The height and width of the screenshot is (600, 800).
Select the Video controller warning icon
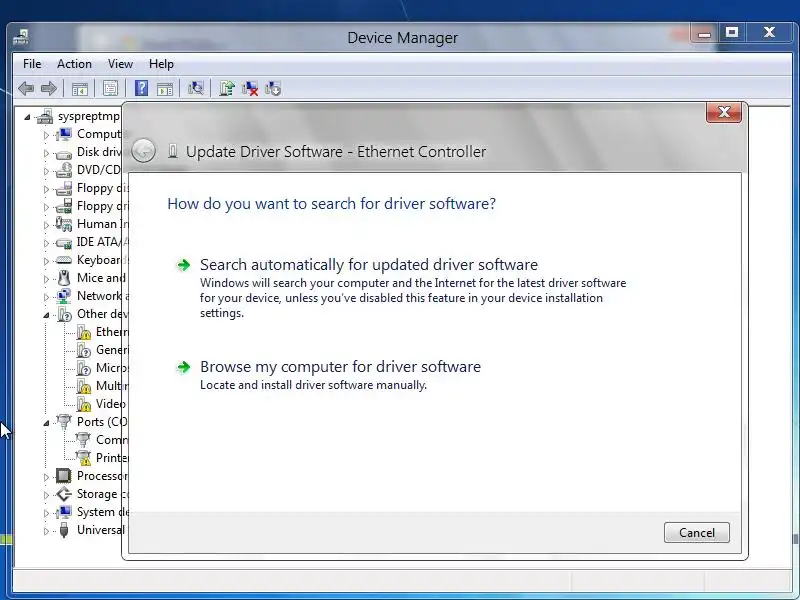[83, 404]
